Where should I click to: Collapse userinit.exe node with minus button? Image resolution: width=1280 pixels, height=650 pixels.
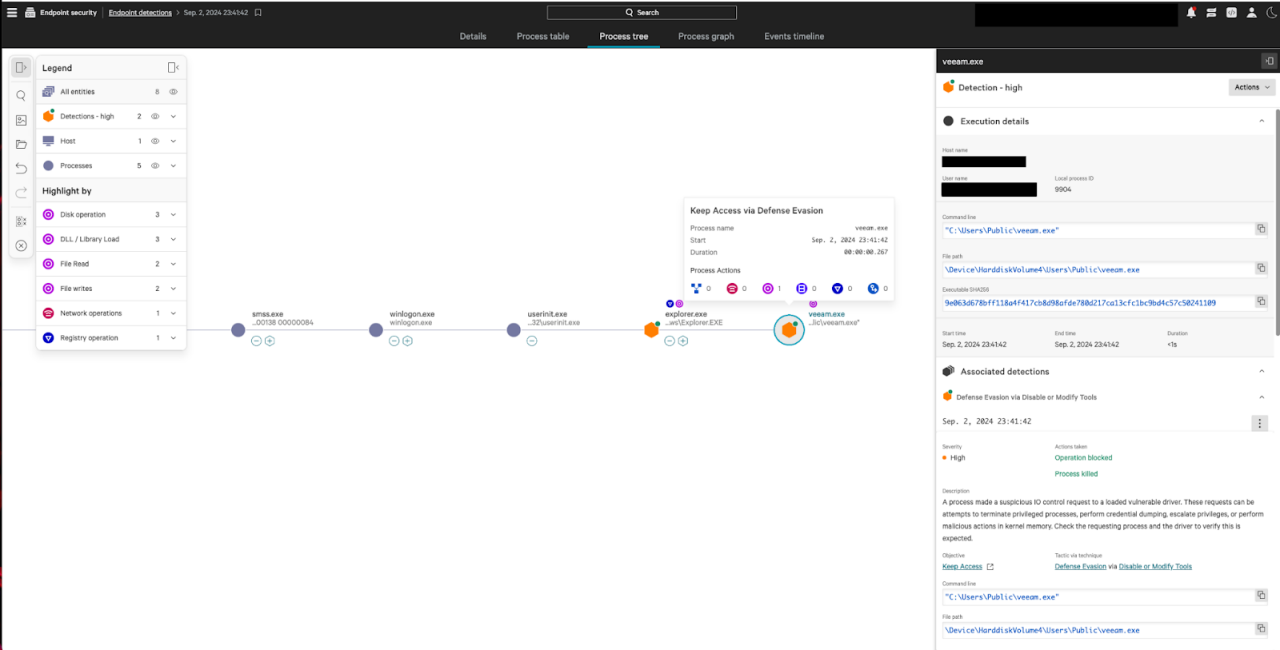click(x=532, y=341)
